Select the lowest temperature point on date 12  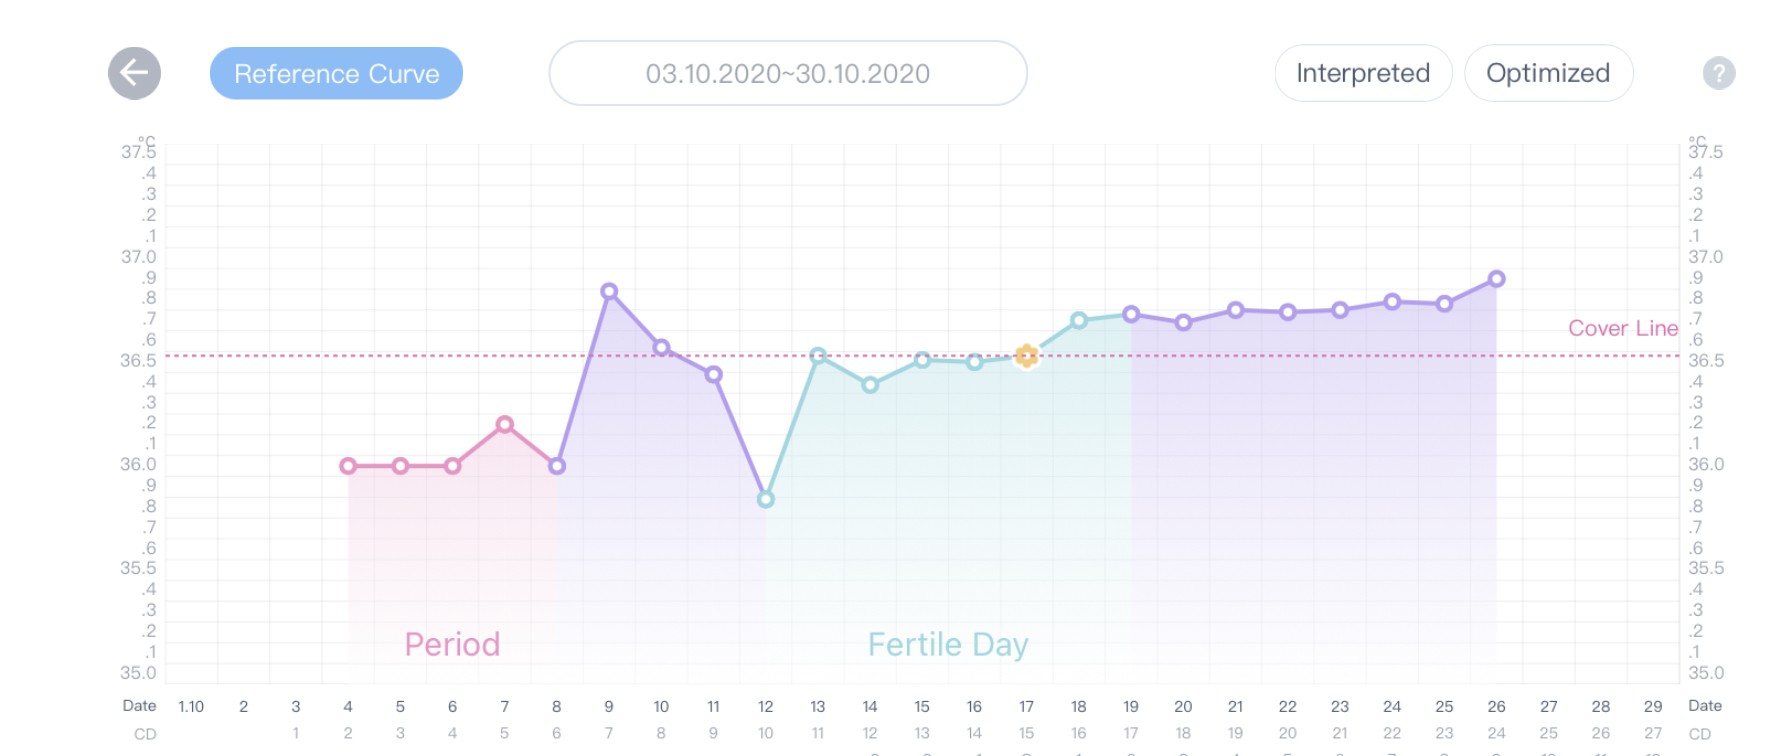point(765,499)
